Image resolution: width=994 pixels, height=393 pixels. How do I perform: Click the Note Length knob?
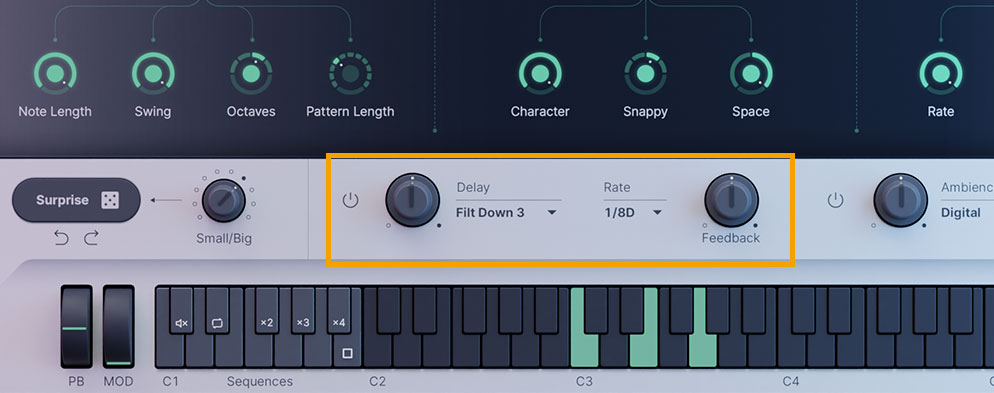pos(55,74)
